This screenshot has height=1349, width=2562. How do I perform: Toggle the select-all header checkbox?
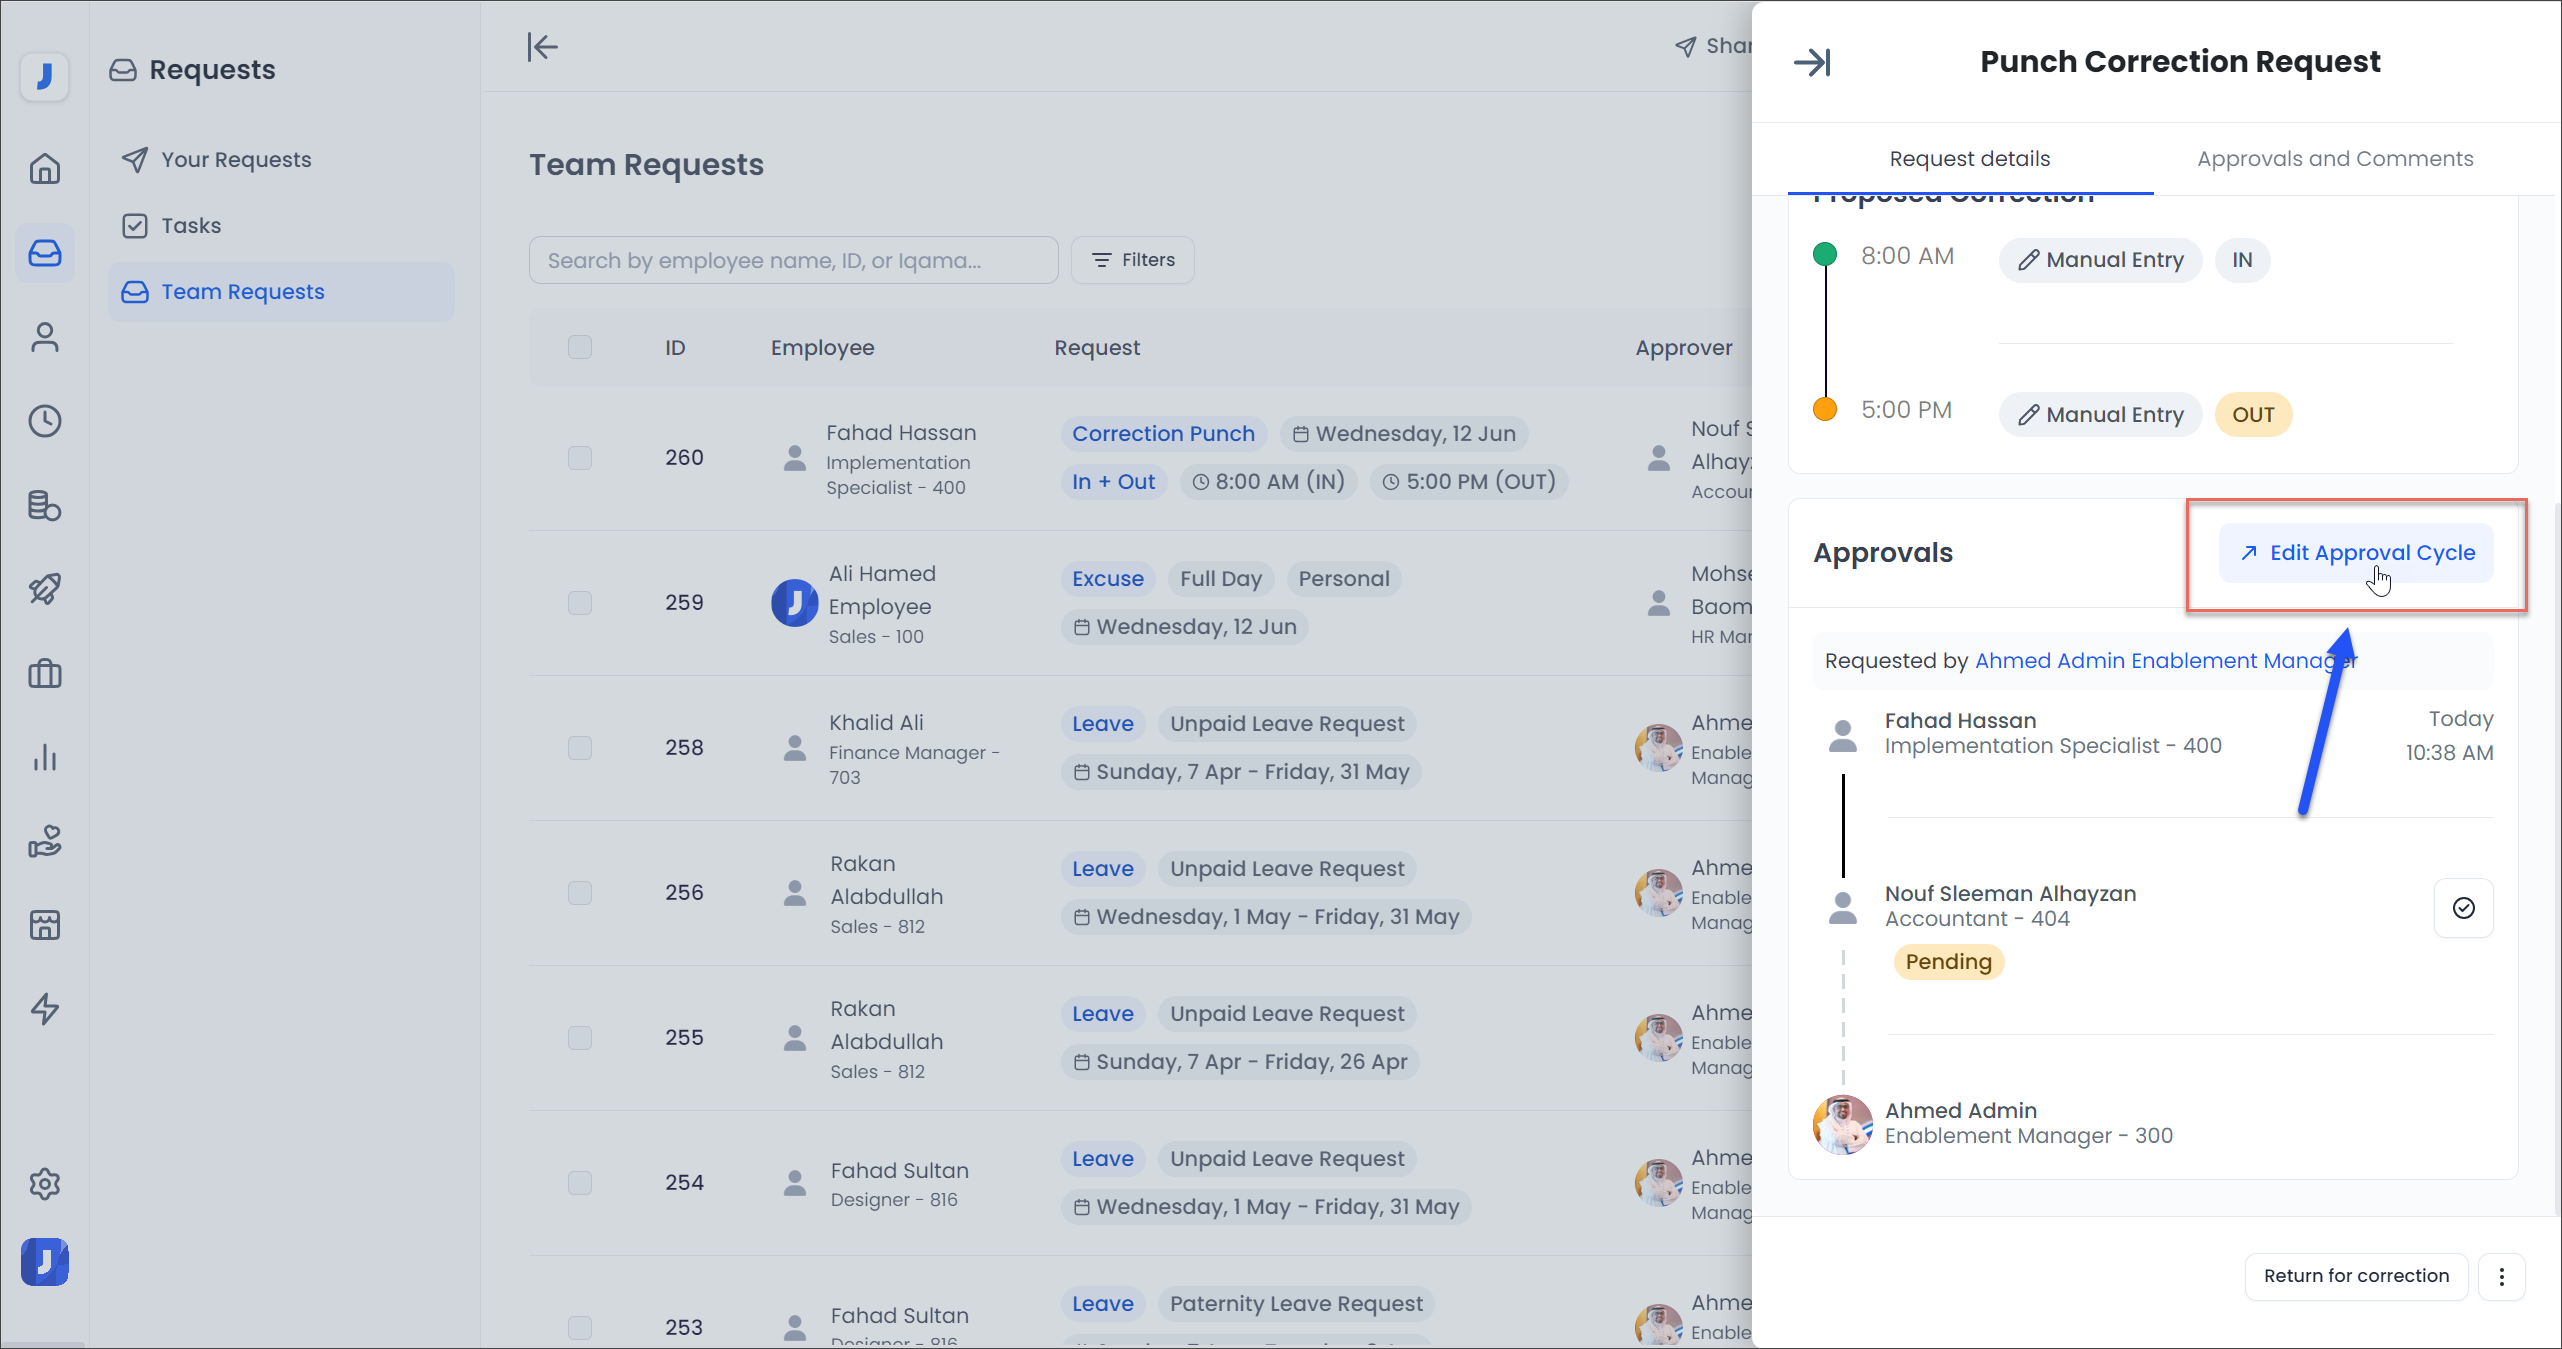click(x=580, y=347)
